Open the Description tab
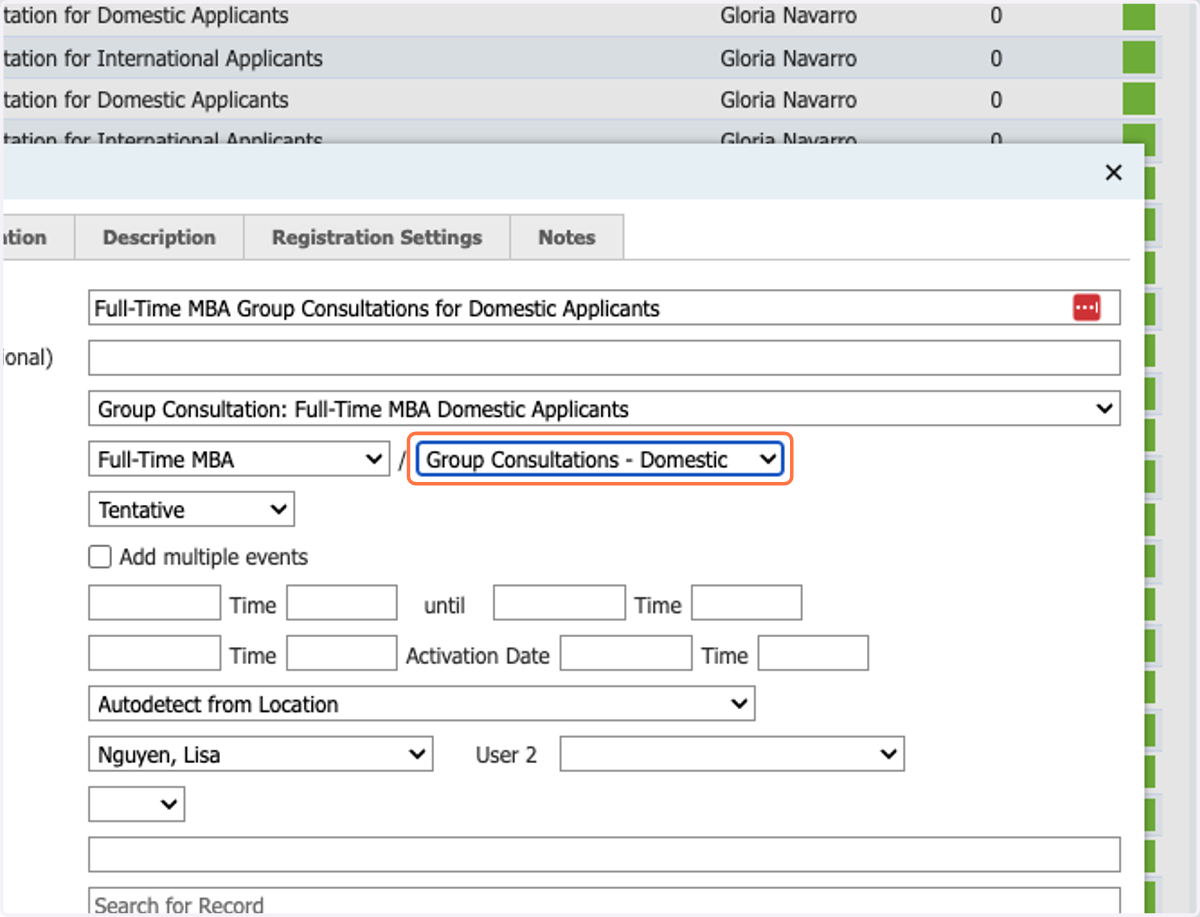1200x917 pixels. pos(159,237)
